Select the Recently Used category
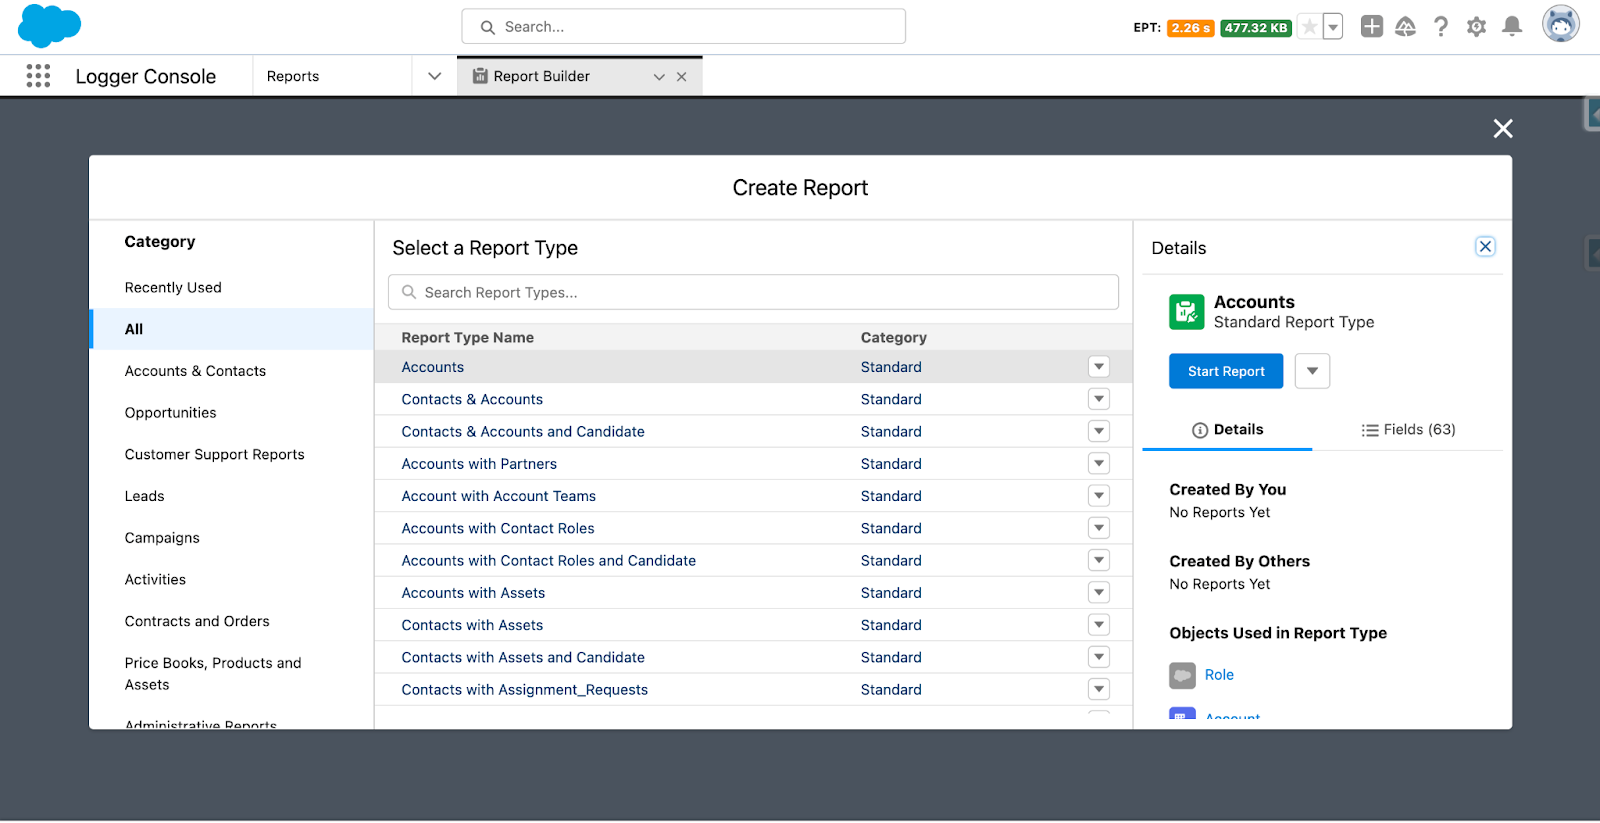This screenshot has width=1600, height=823. point(173,288)
